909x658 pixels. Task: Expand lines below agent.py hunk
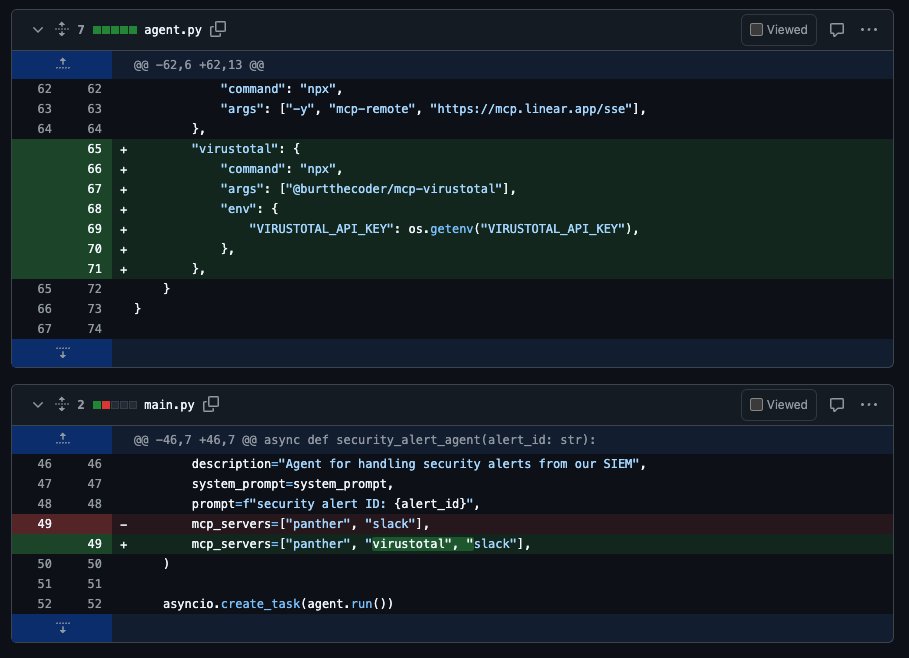pos(62,352)
